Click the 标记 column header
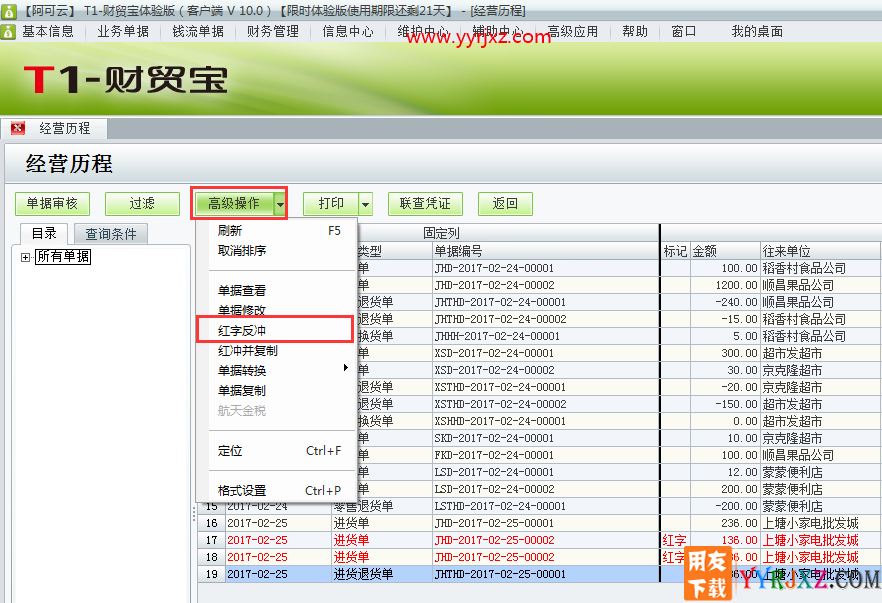882x603 pixels. coord(675,251)
